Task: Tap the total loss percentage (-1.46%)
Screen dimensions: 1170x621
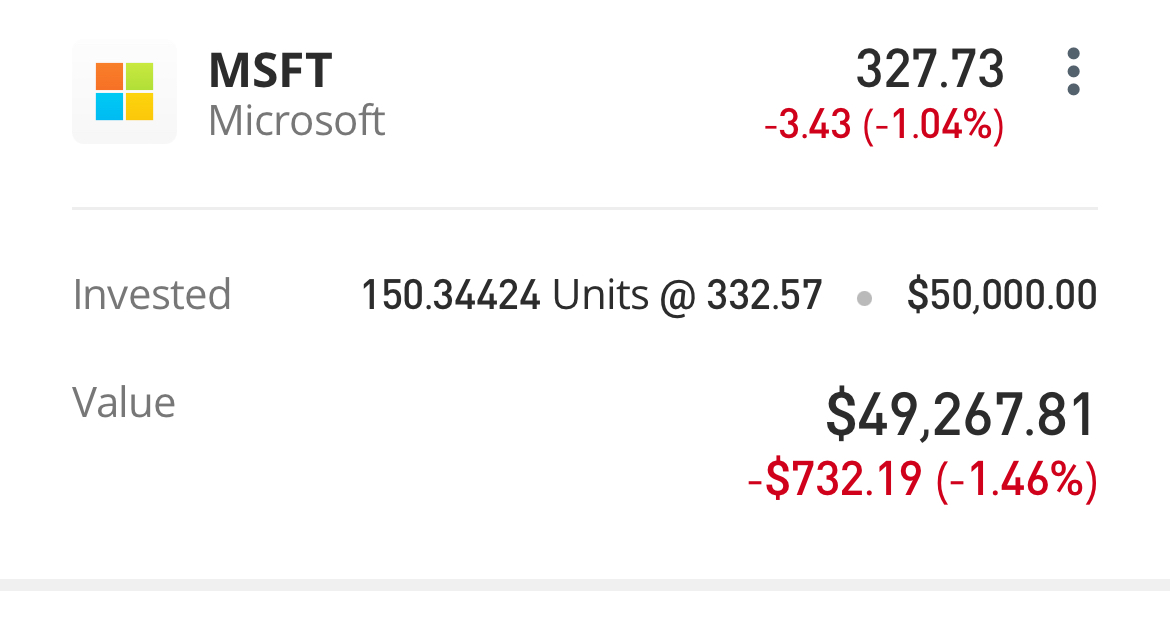Action: coord(1017,480)
